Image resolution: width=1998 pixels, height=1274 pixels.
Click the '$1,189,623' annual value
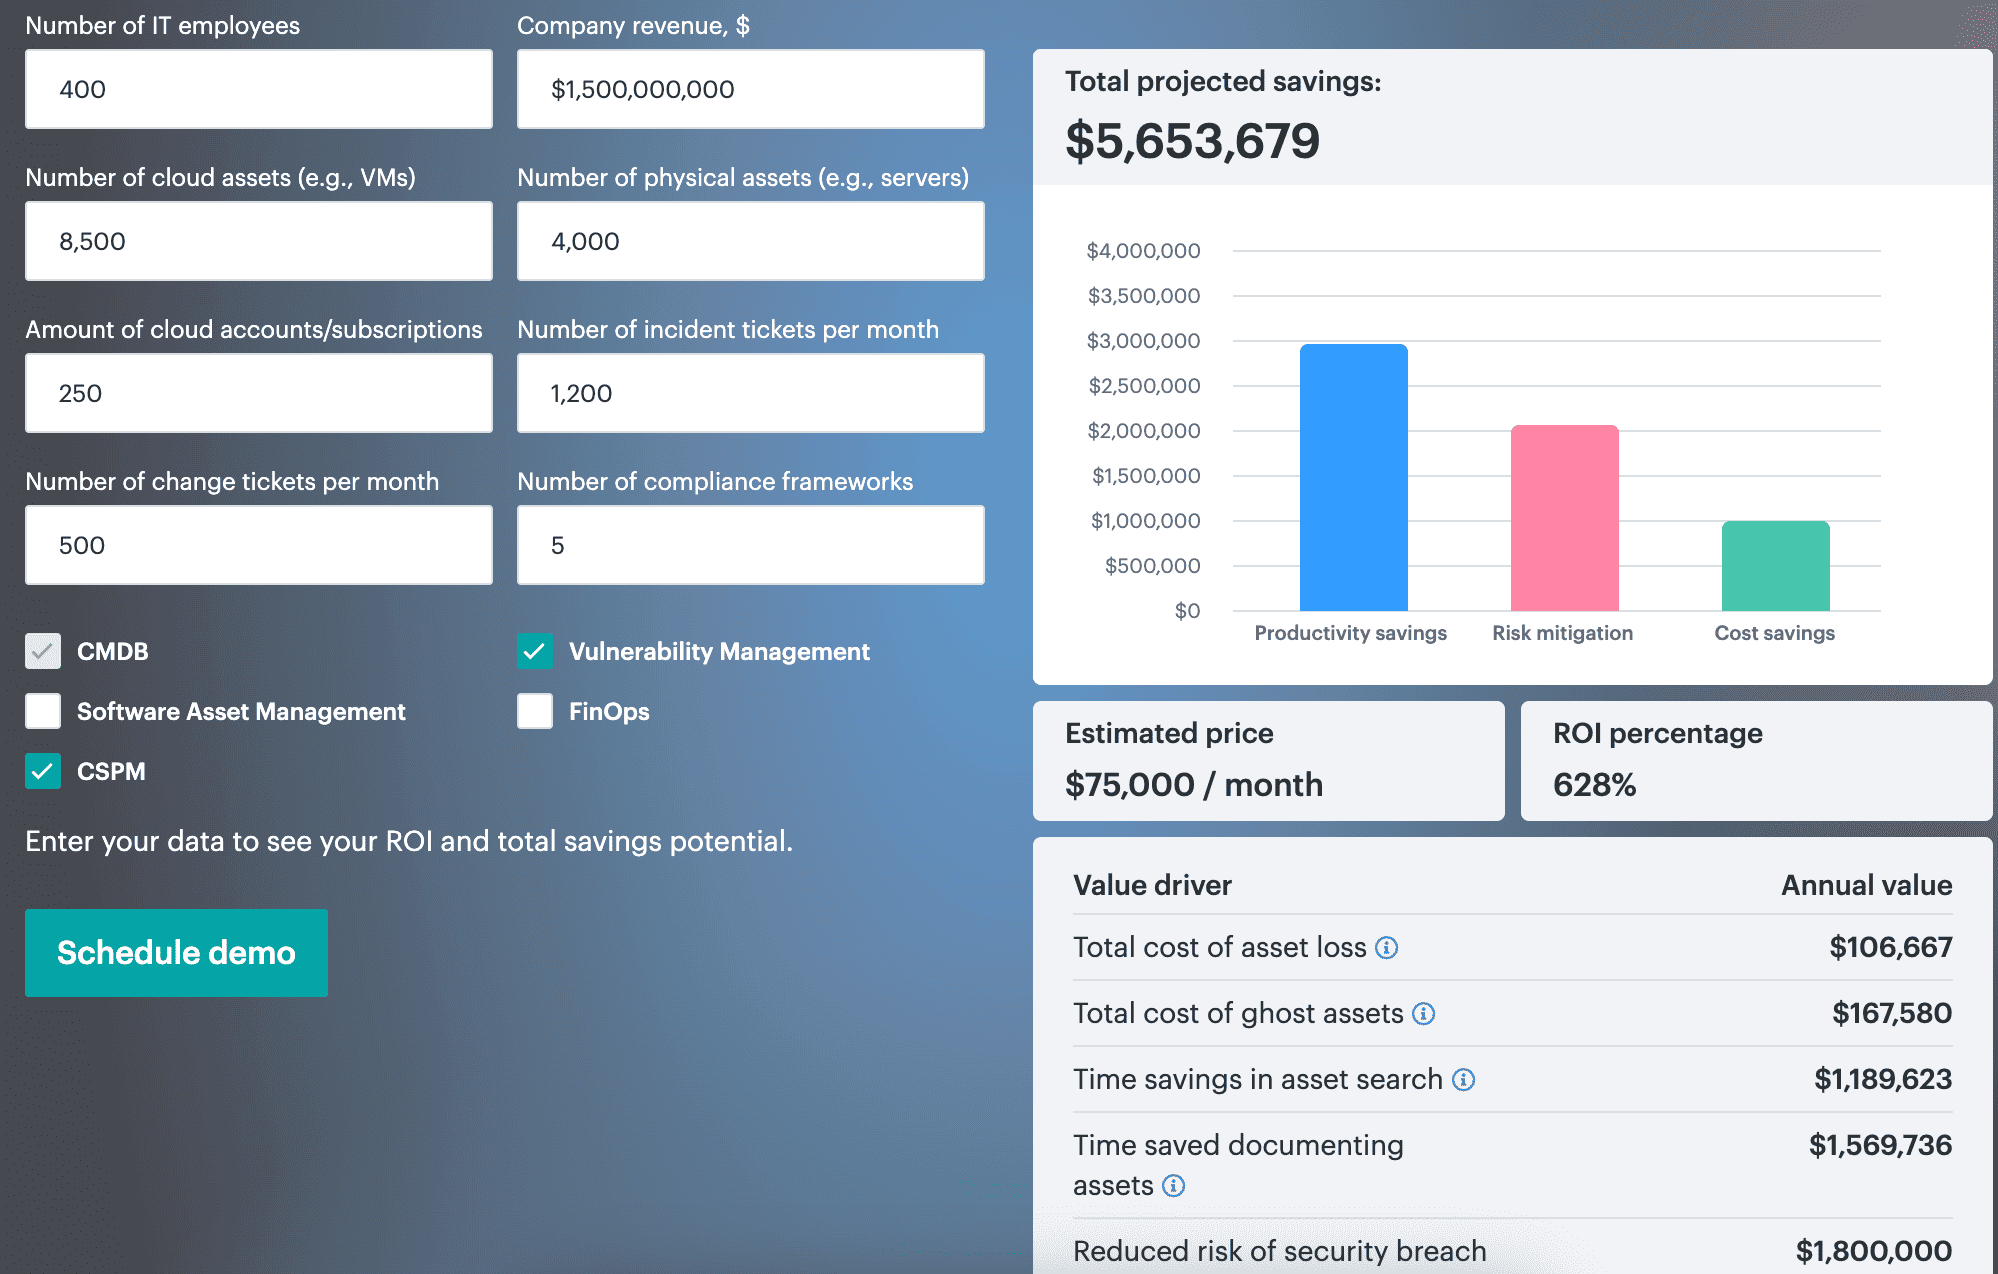tap(1883, 1079)
